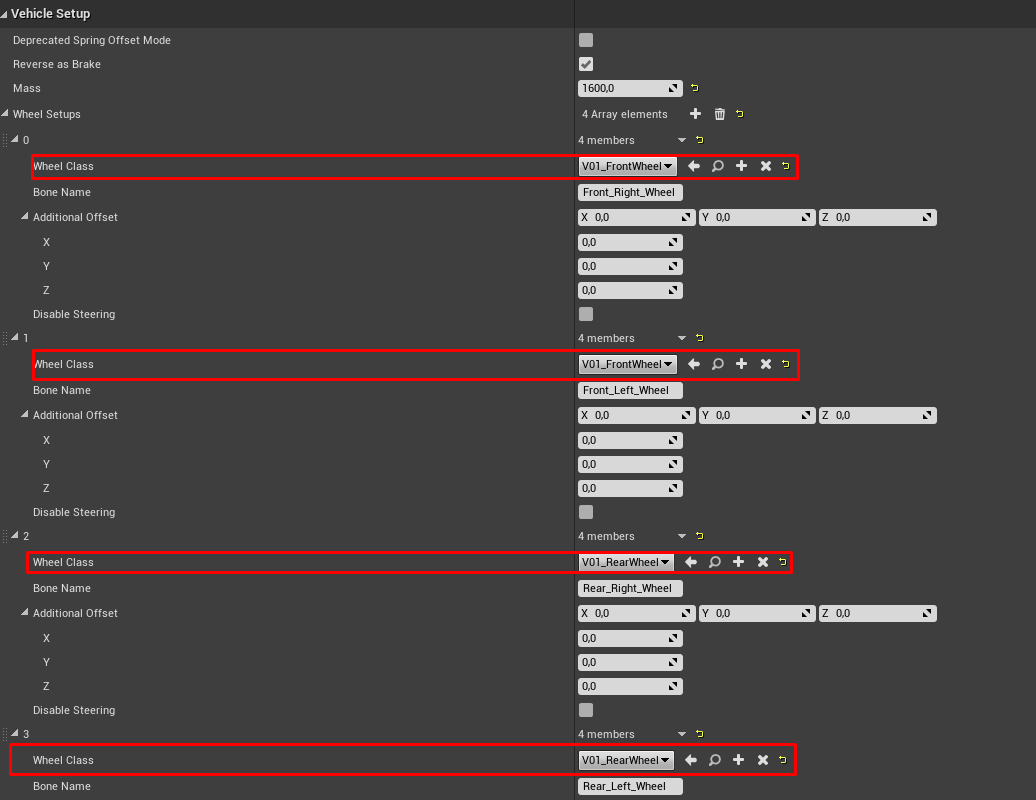
Task: Browse to wheel 3 Wheel Class asset
Action: tap(714, 760)
